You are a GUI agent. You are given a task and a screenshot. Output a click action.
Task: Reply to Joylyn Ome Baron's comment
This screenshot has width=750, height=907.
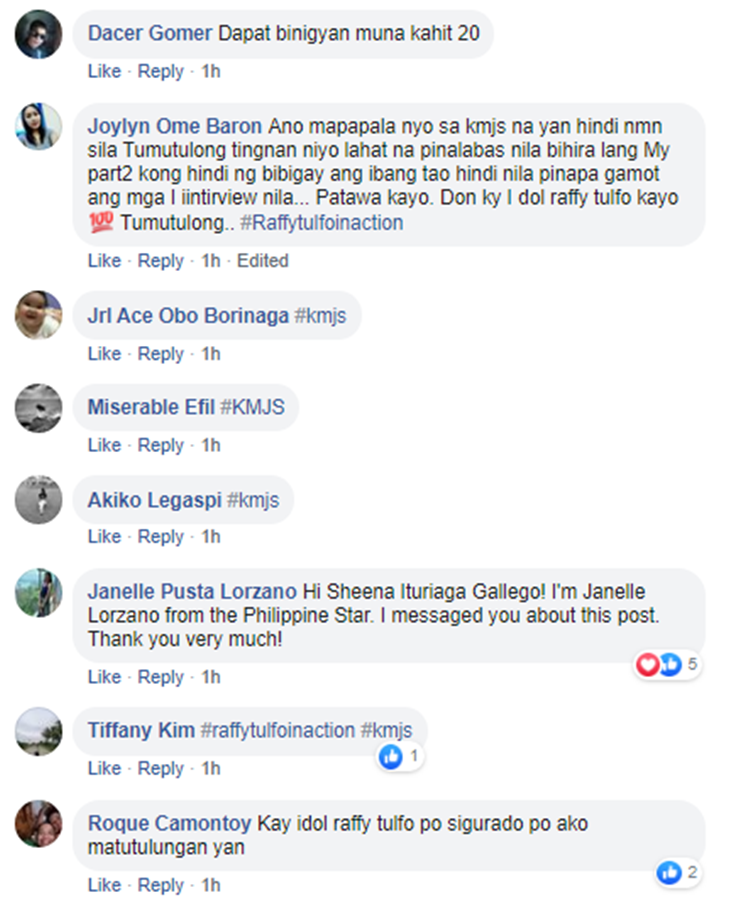pyautogui.click(x=161, y=261)
